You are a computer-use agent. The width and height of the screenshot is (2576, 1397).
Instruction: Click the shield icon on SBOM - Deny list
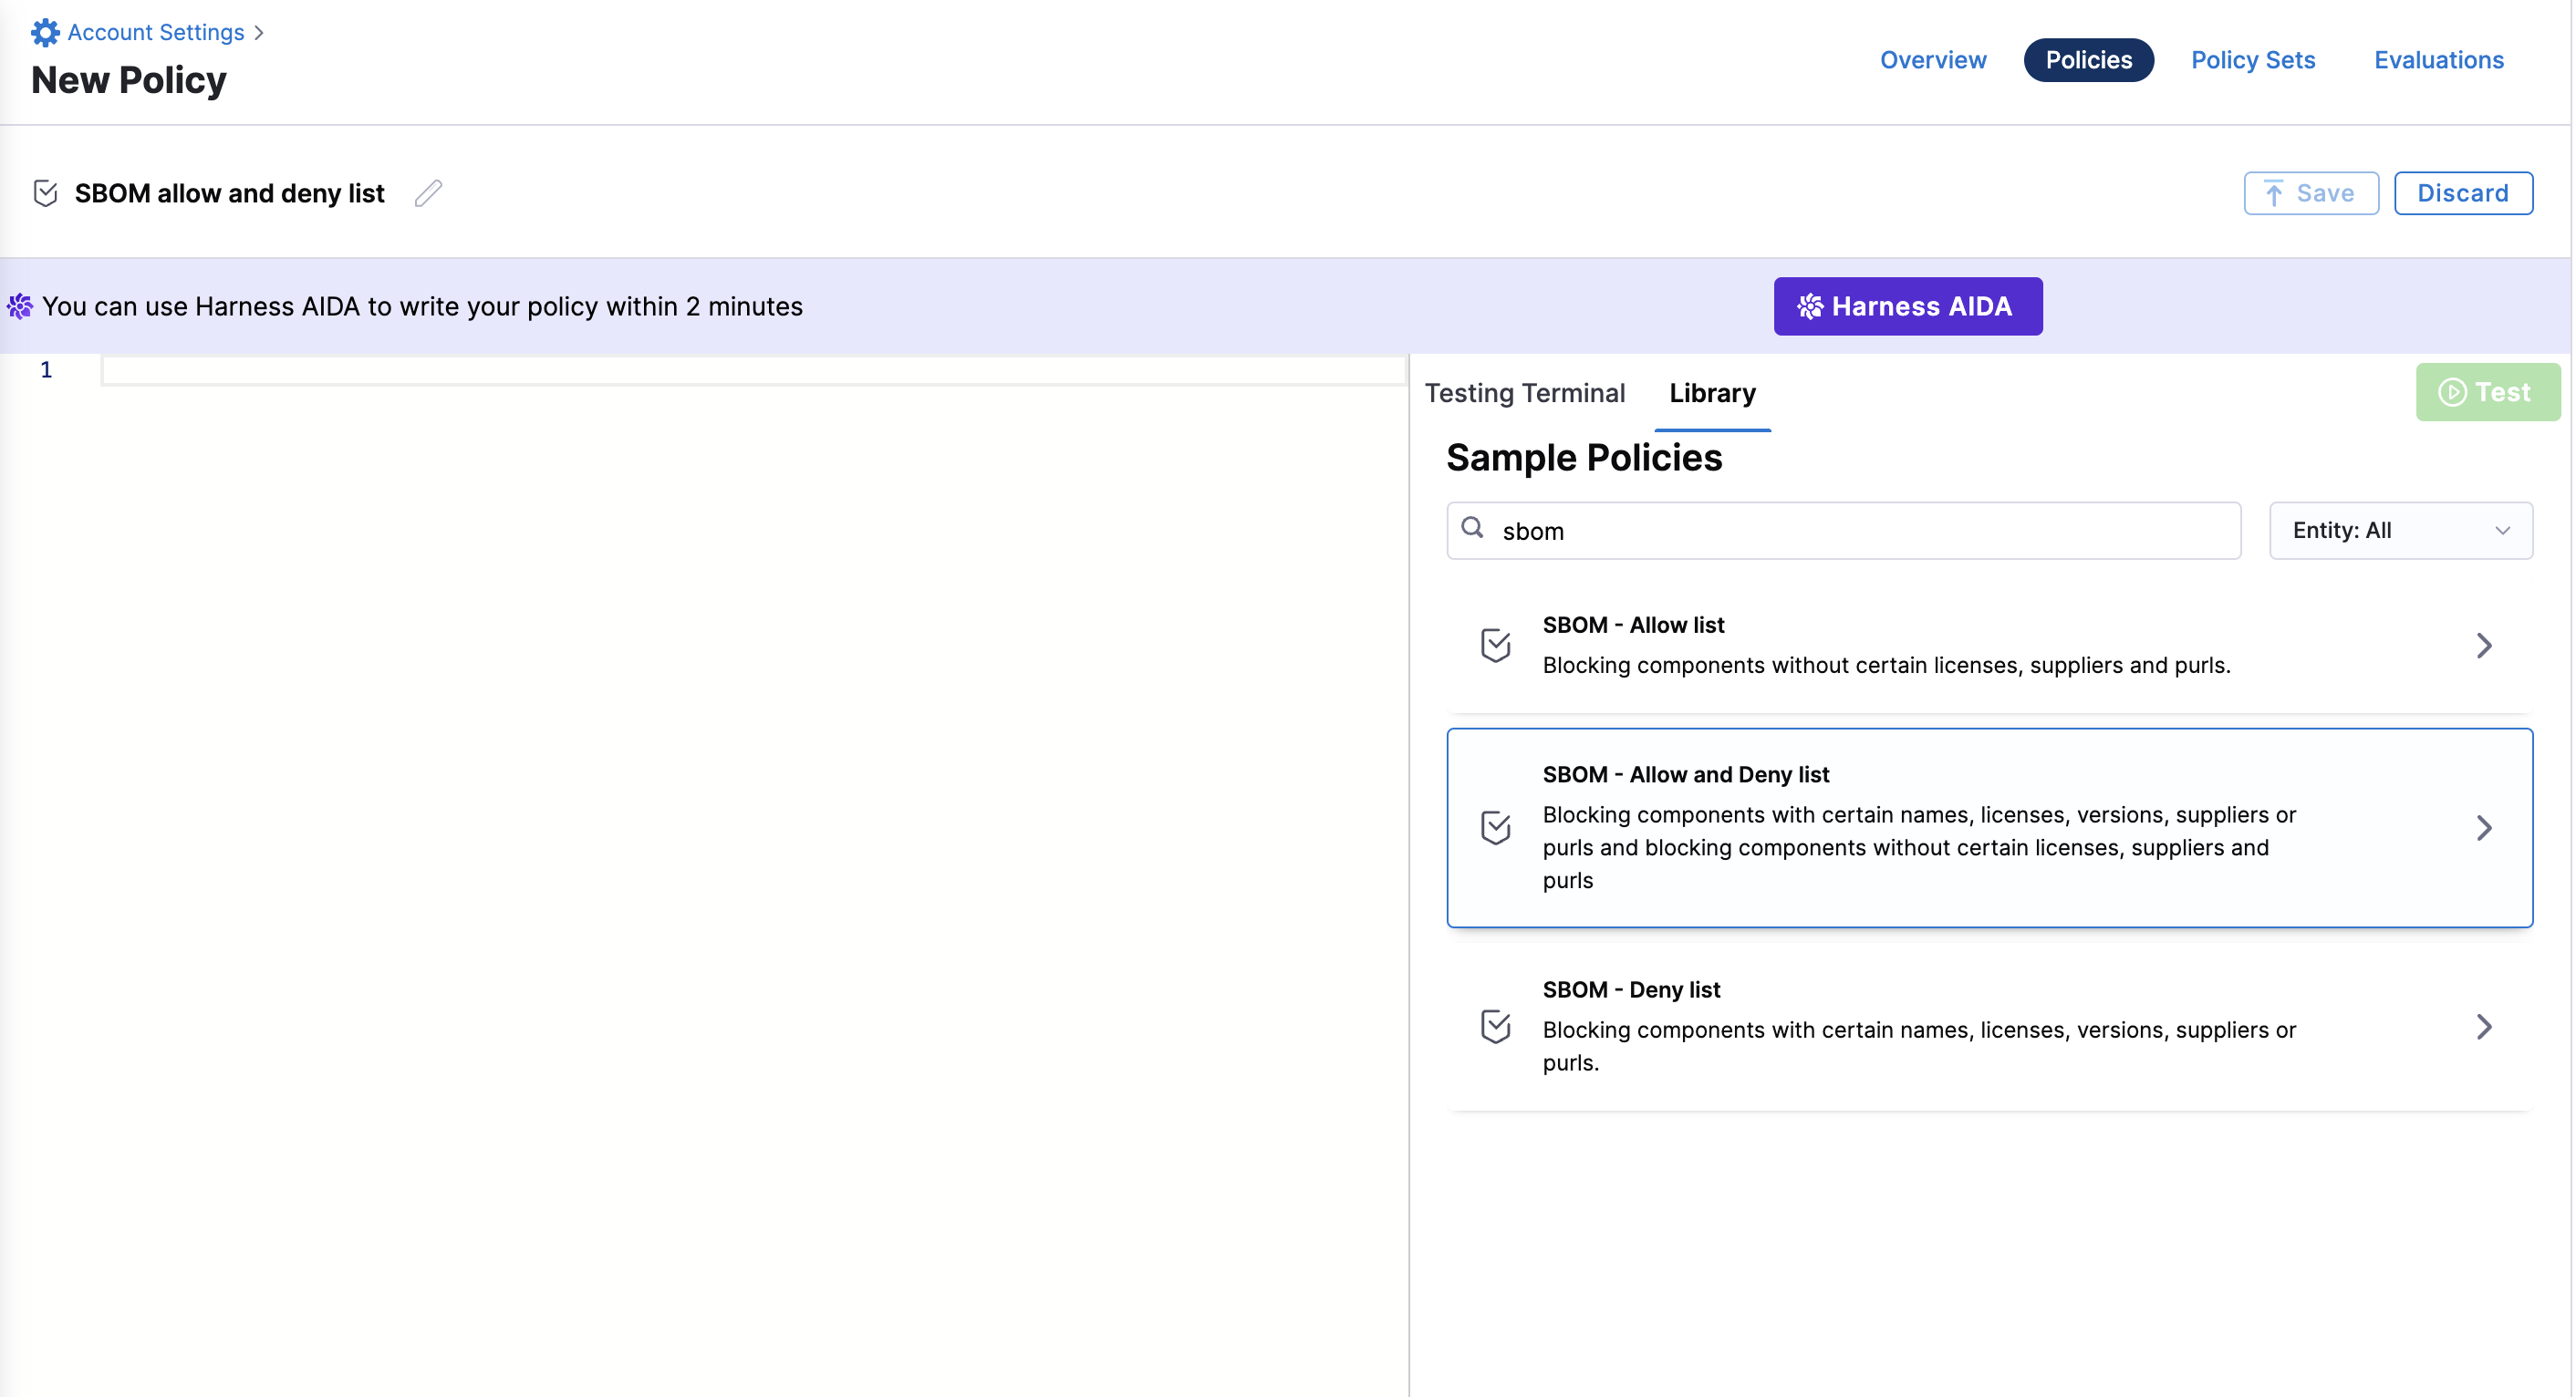point(1494,1026)
